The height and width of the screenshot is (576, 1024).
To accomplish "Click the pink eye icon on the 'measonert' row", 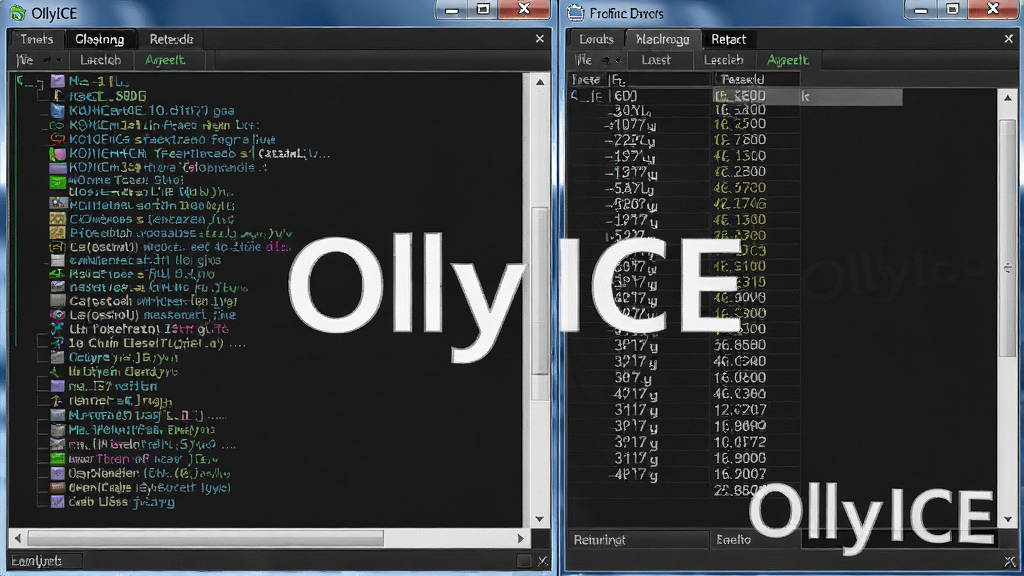I will [x=57, y=315].
